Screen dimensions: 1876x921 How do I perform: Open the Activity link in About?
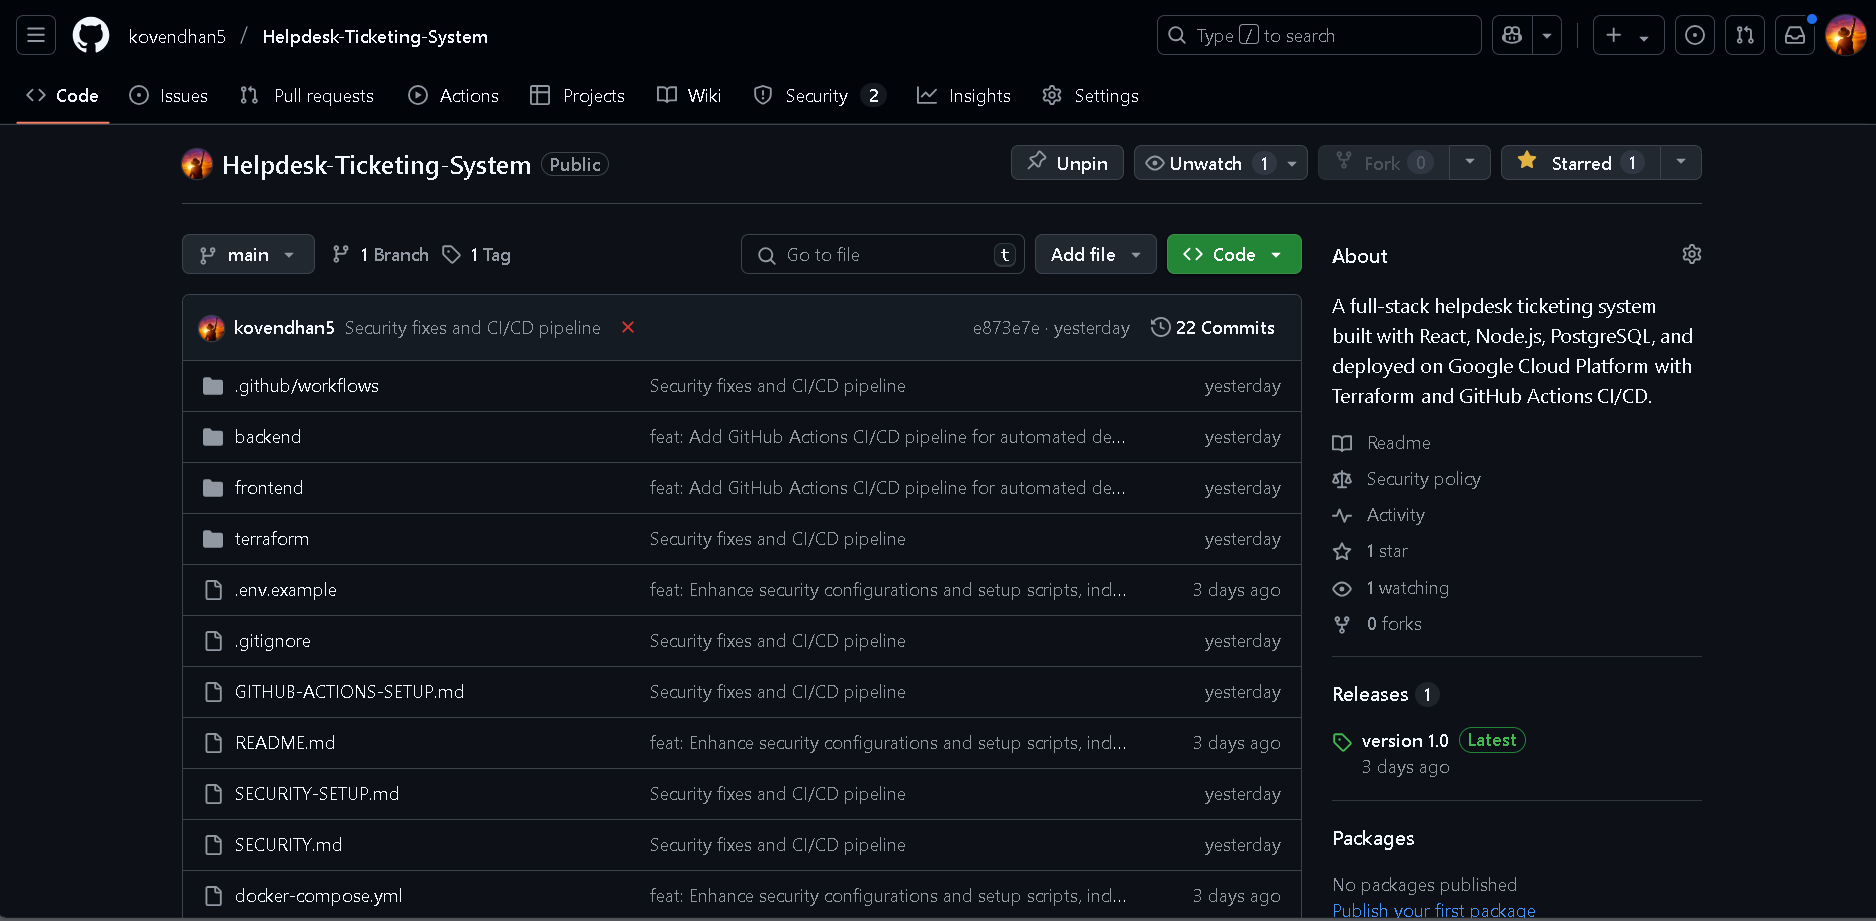1379,515
